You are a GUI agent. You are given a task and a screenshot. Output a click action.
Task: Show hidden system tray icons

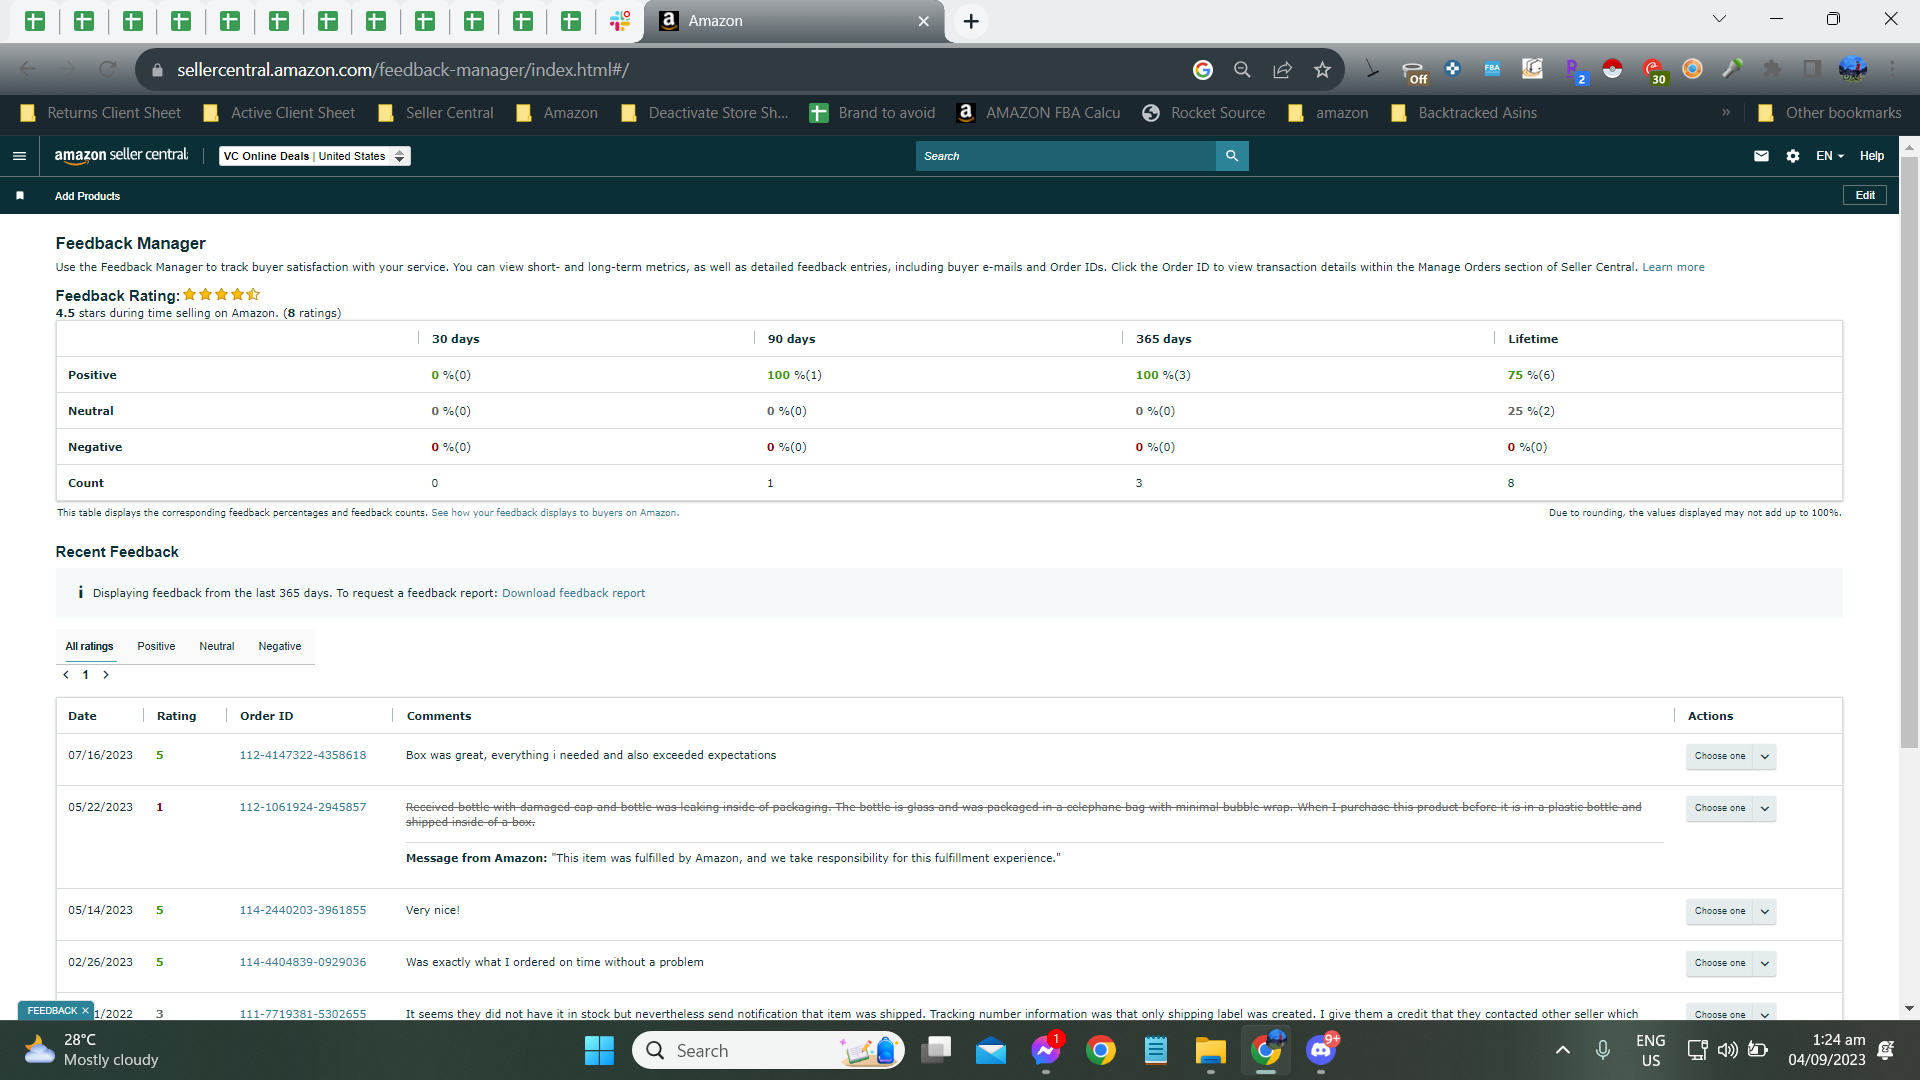point(1563,1050)
